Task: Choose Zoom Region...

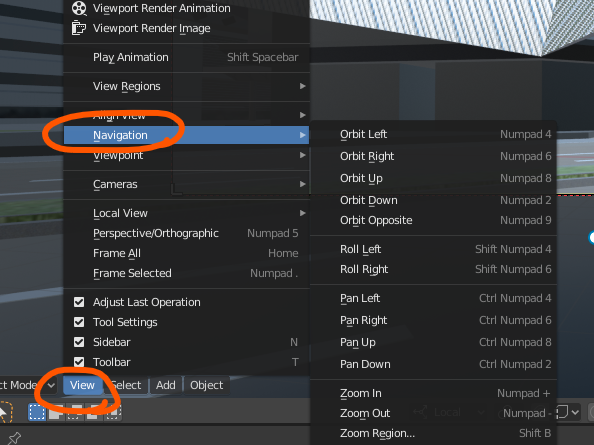Action: [x=433, y=433]
